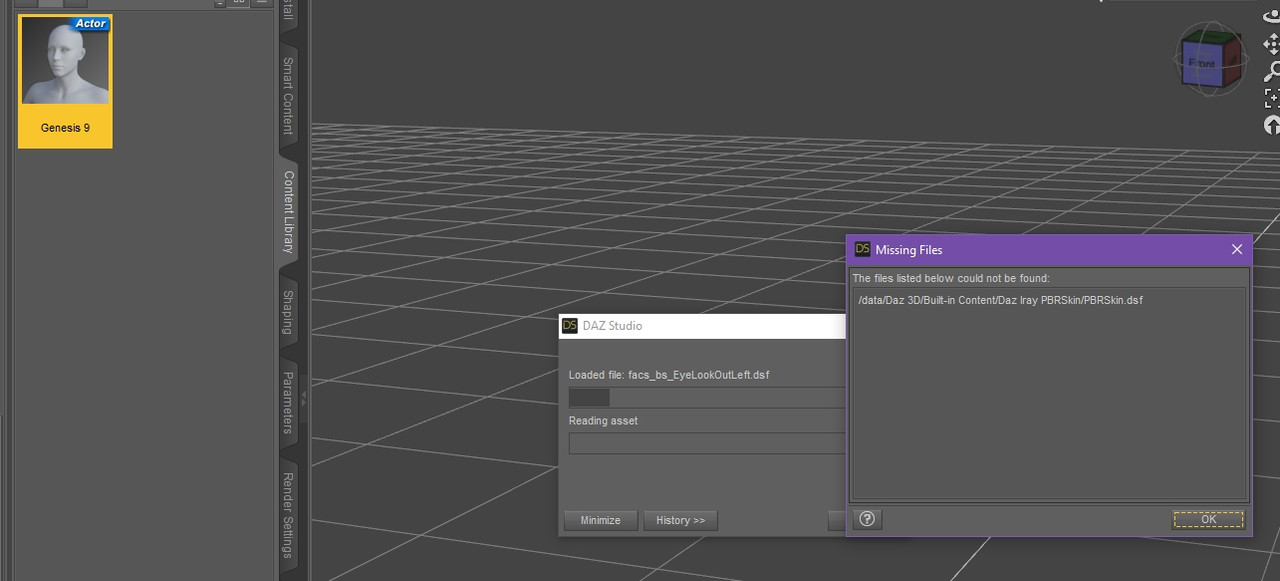The width and height of the screenshot is (1280, 581).
Task: Click the file loading progress bar
Action: click(x=707, y=398)
